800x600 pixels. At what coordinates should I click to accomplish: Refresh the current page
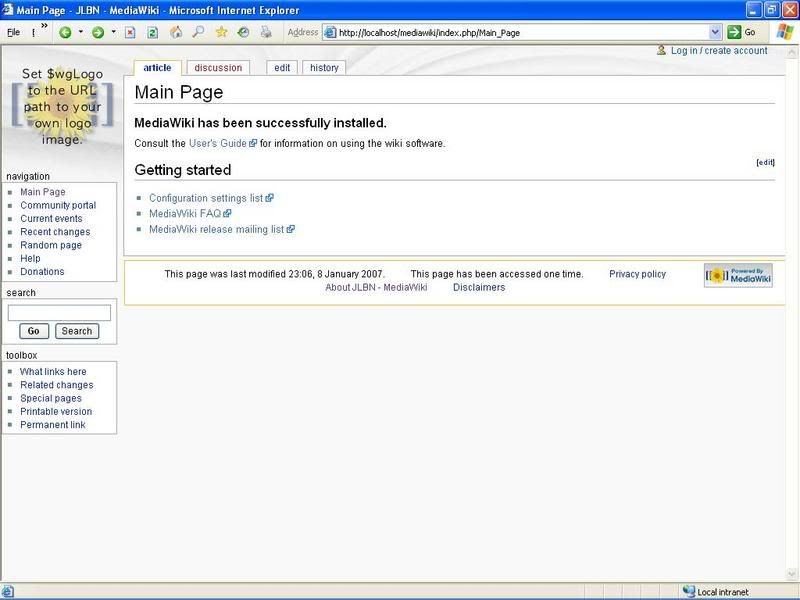click(x=152, y=33)
